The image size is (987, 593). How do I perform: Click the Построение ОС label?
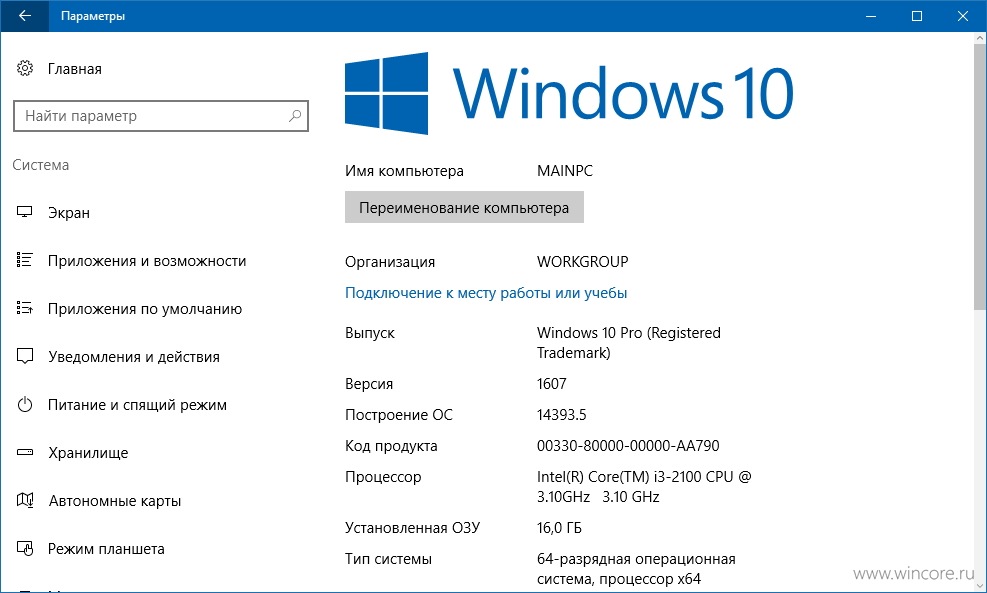coord(398,415)
